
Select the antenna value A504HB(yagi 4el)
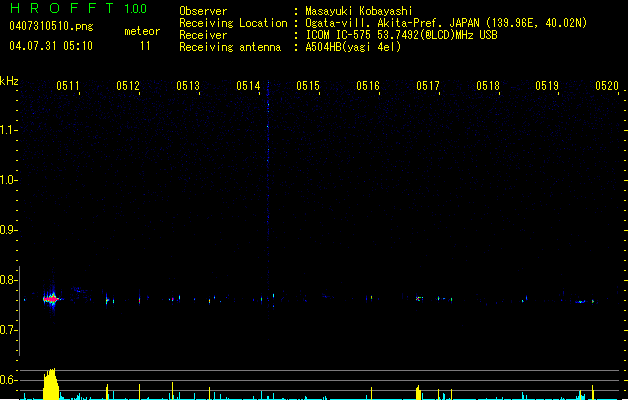click(x=353, y=47)
